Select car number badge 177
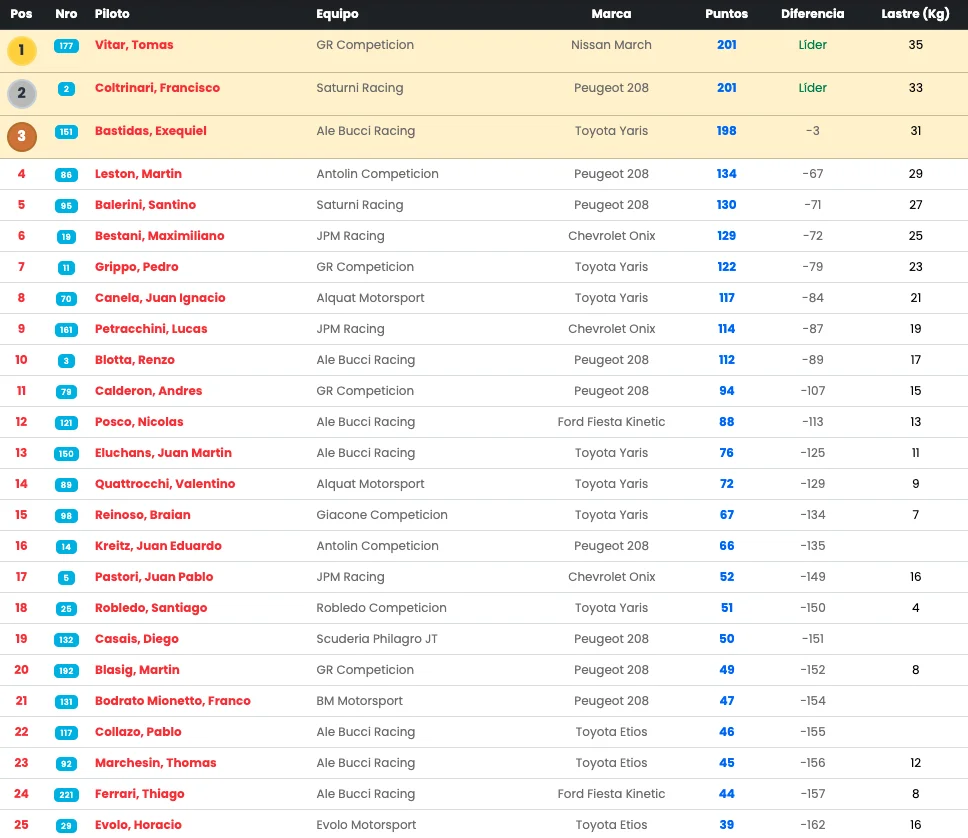The height and width of the screenshot is (838, 968). click(66, 46)
